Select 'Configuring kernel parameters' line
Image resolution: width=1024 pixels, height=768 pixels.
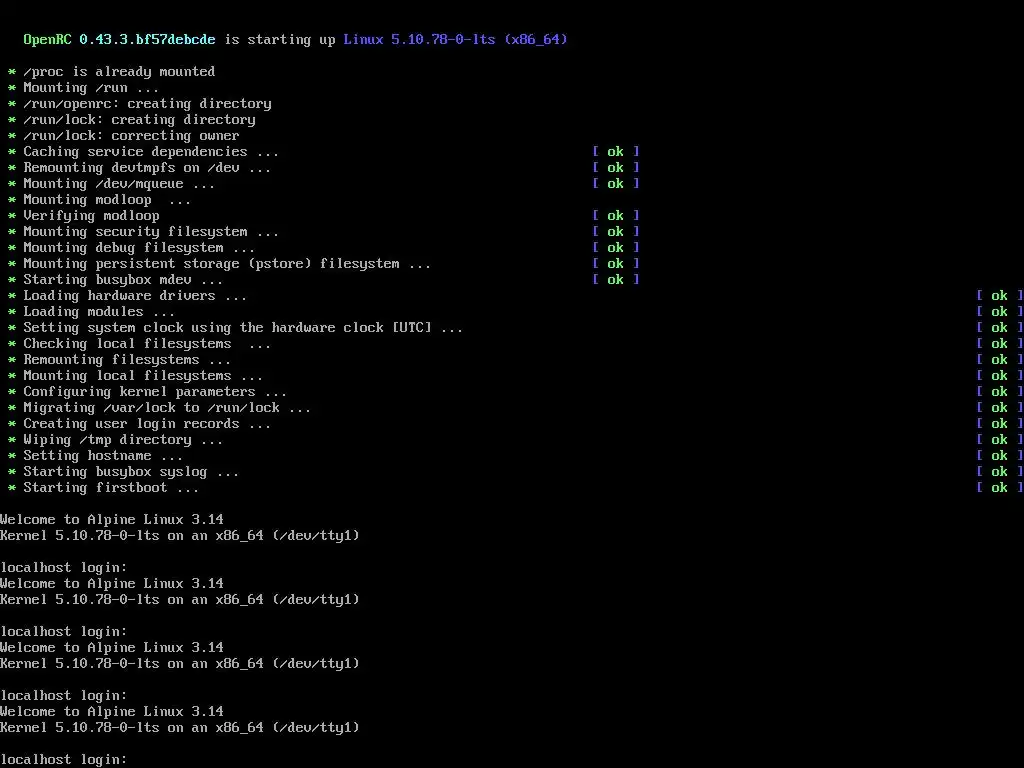(155, 392)
